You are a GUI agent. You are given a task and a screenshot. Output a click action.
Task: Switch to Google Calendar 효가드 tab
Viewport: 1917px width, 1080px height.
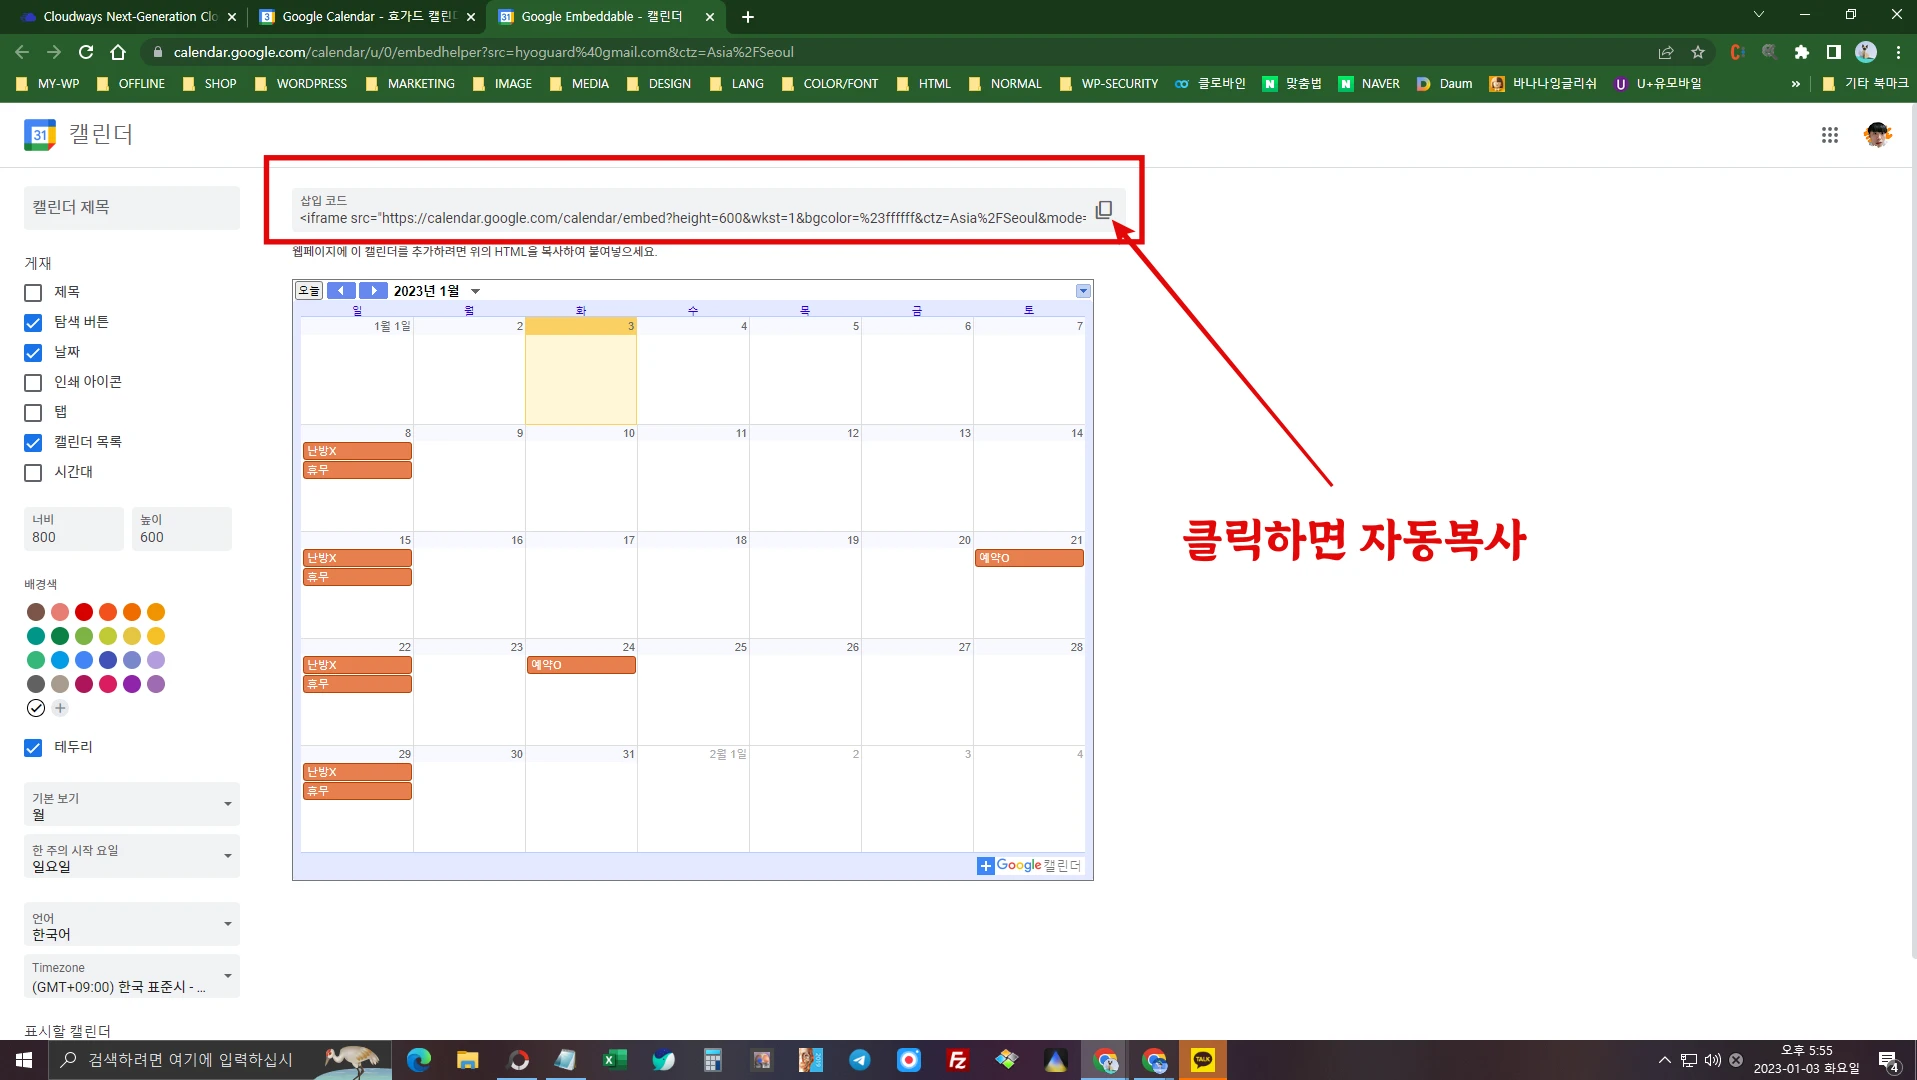click(366, 17)
